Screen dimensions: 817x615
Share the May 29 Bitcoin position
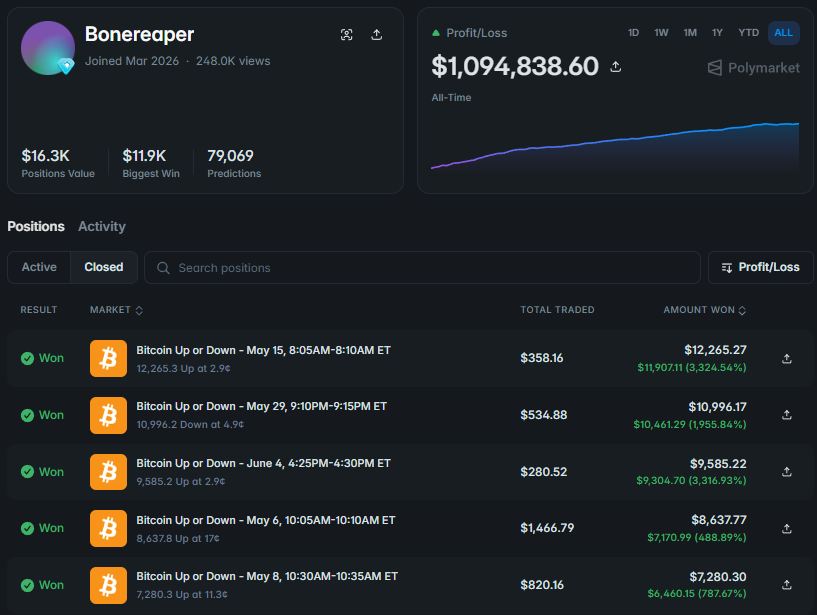pyautogui.click(x=787, y=415)
